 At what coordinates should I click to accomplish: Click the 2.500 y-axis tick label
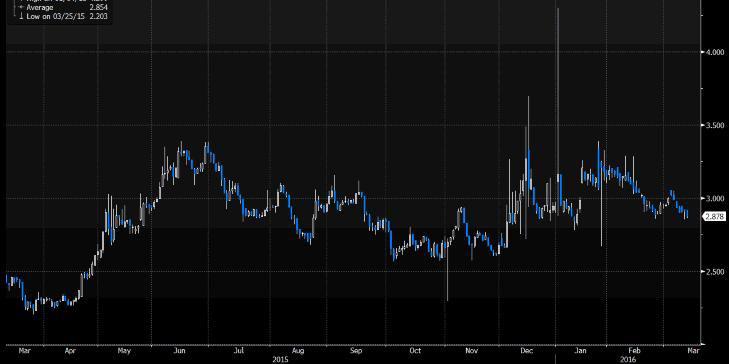714,271
